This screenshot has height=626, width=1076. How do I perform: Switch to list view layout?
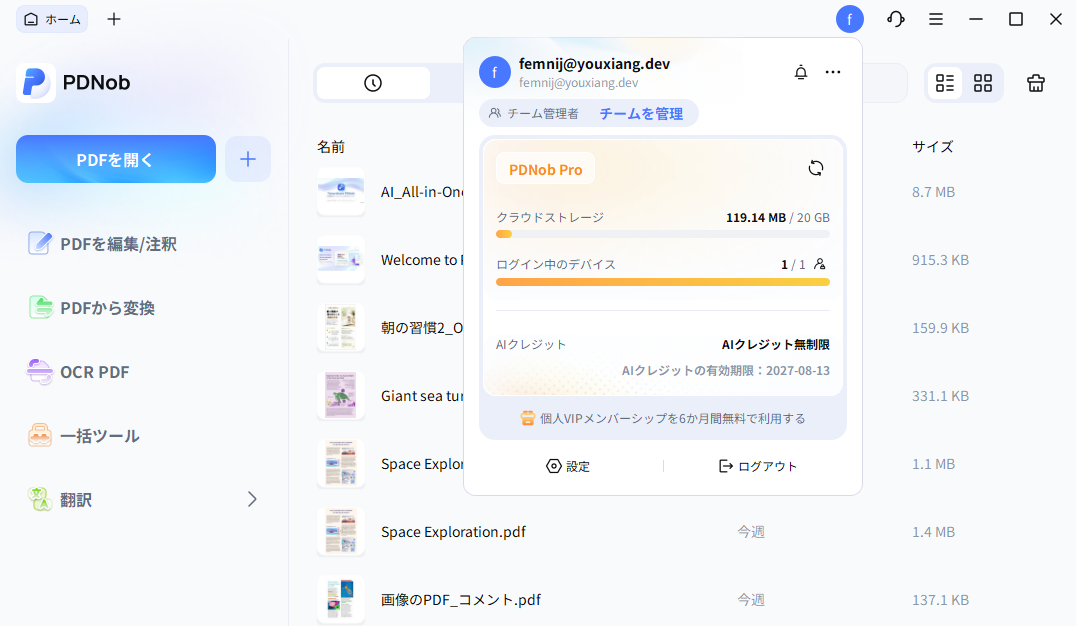point(945,83)
